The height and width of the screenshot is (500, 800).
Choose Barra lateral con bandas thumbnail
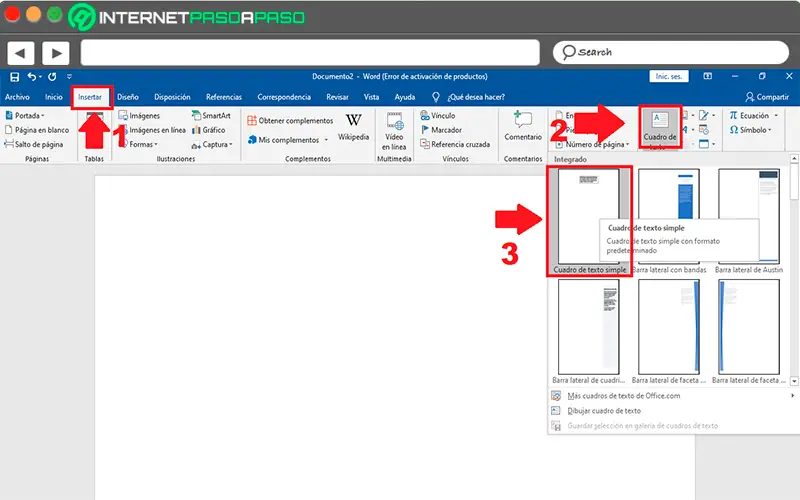coord(669,221)
